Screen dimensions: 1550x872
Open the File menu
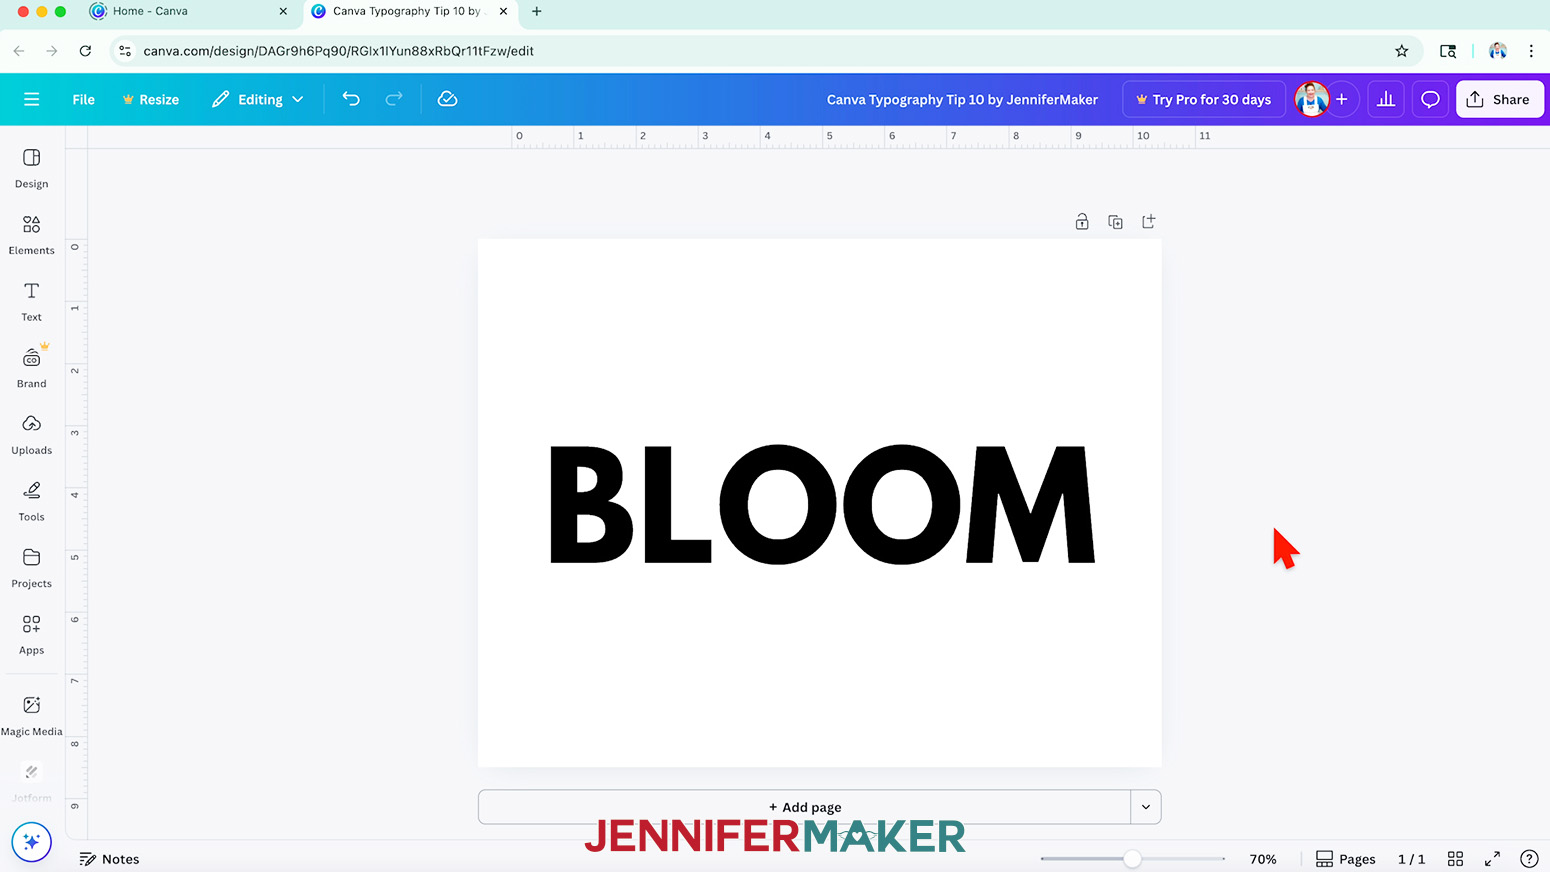click(83, 99)
